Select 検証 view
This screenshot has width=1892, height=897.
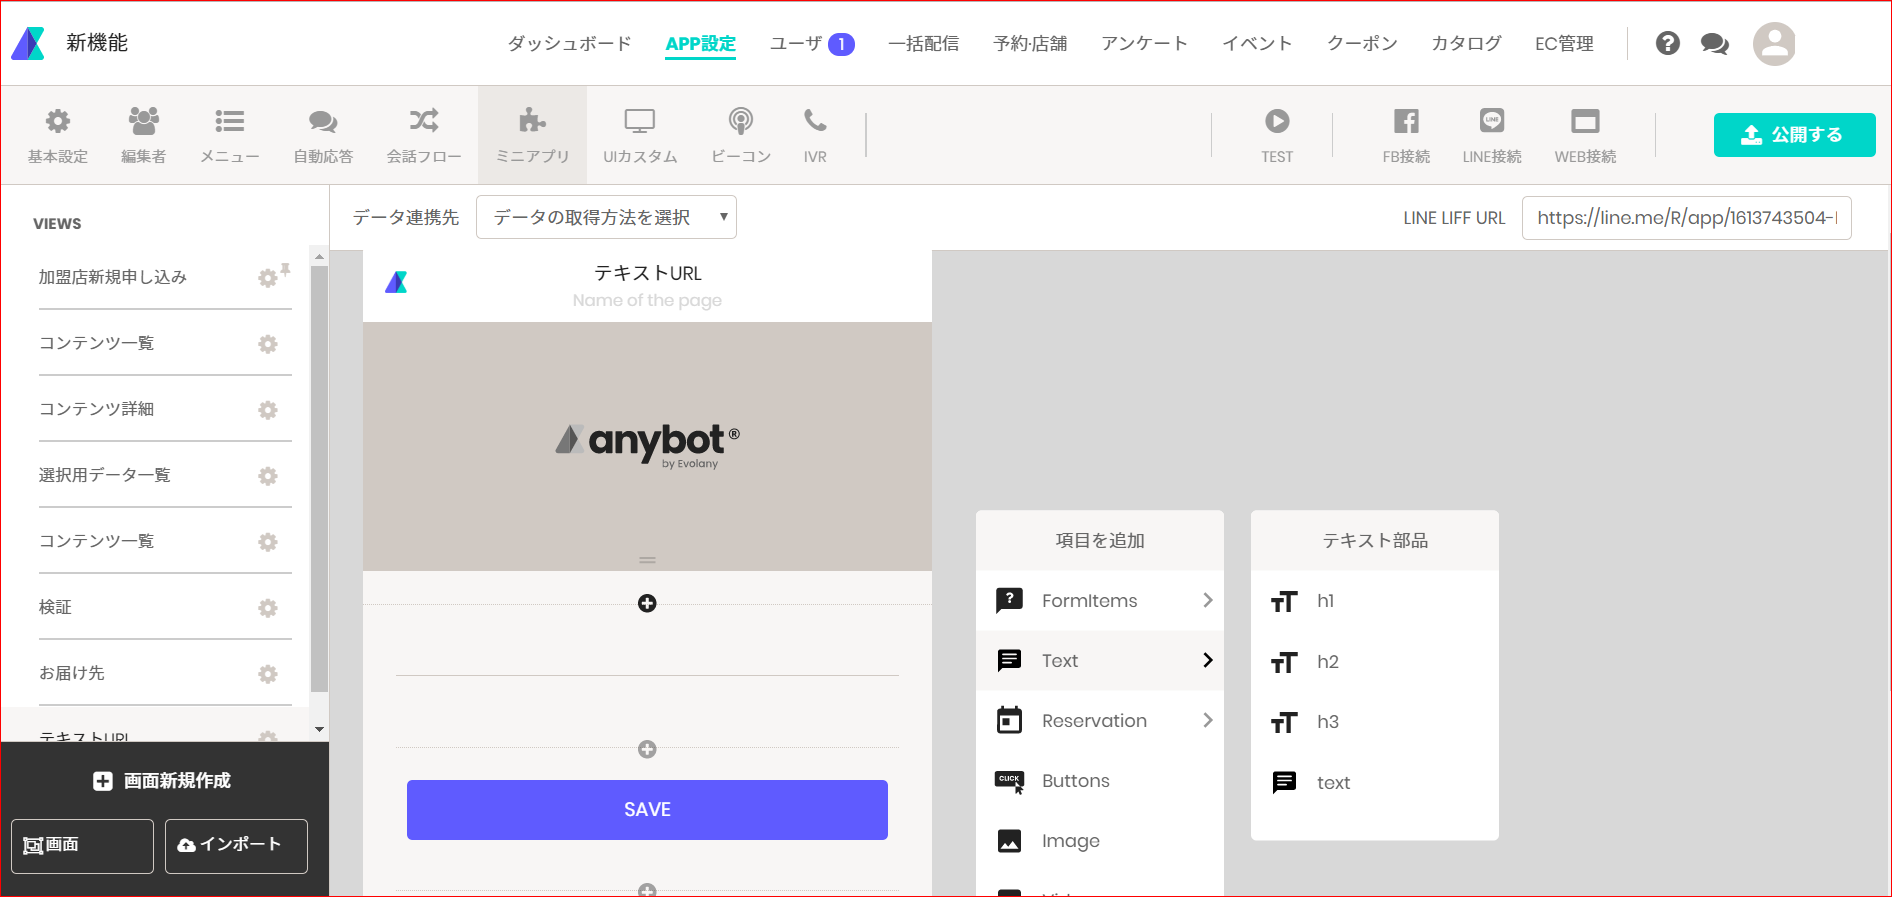click(55, 607)
